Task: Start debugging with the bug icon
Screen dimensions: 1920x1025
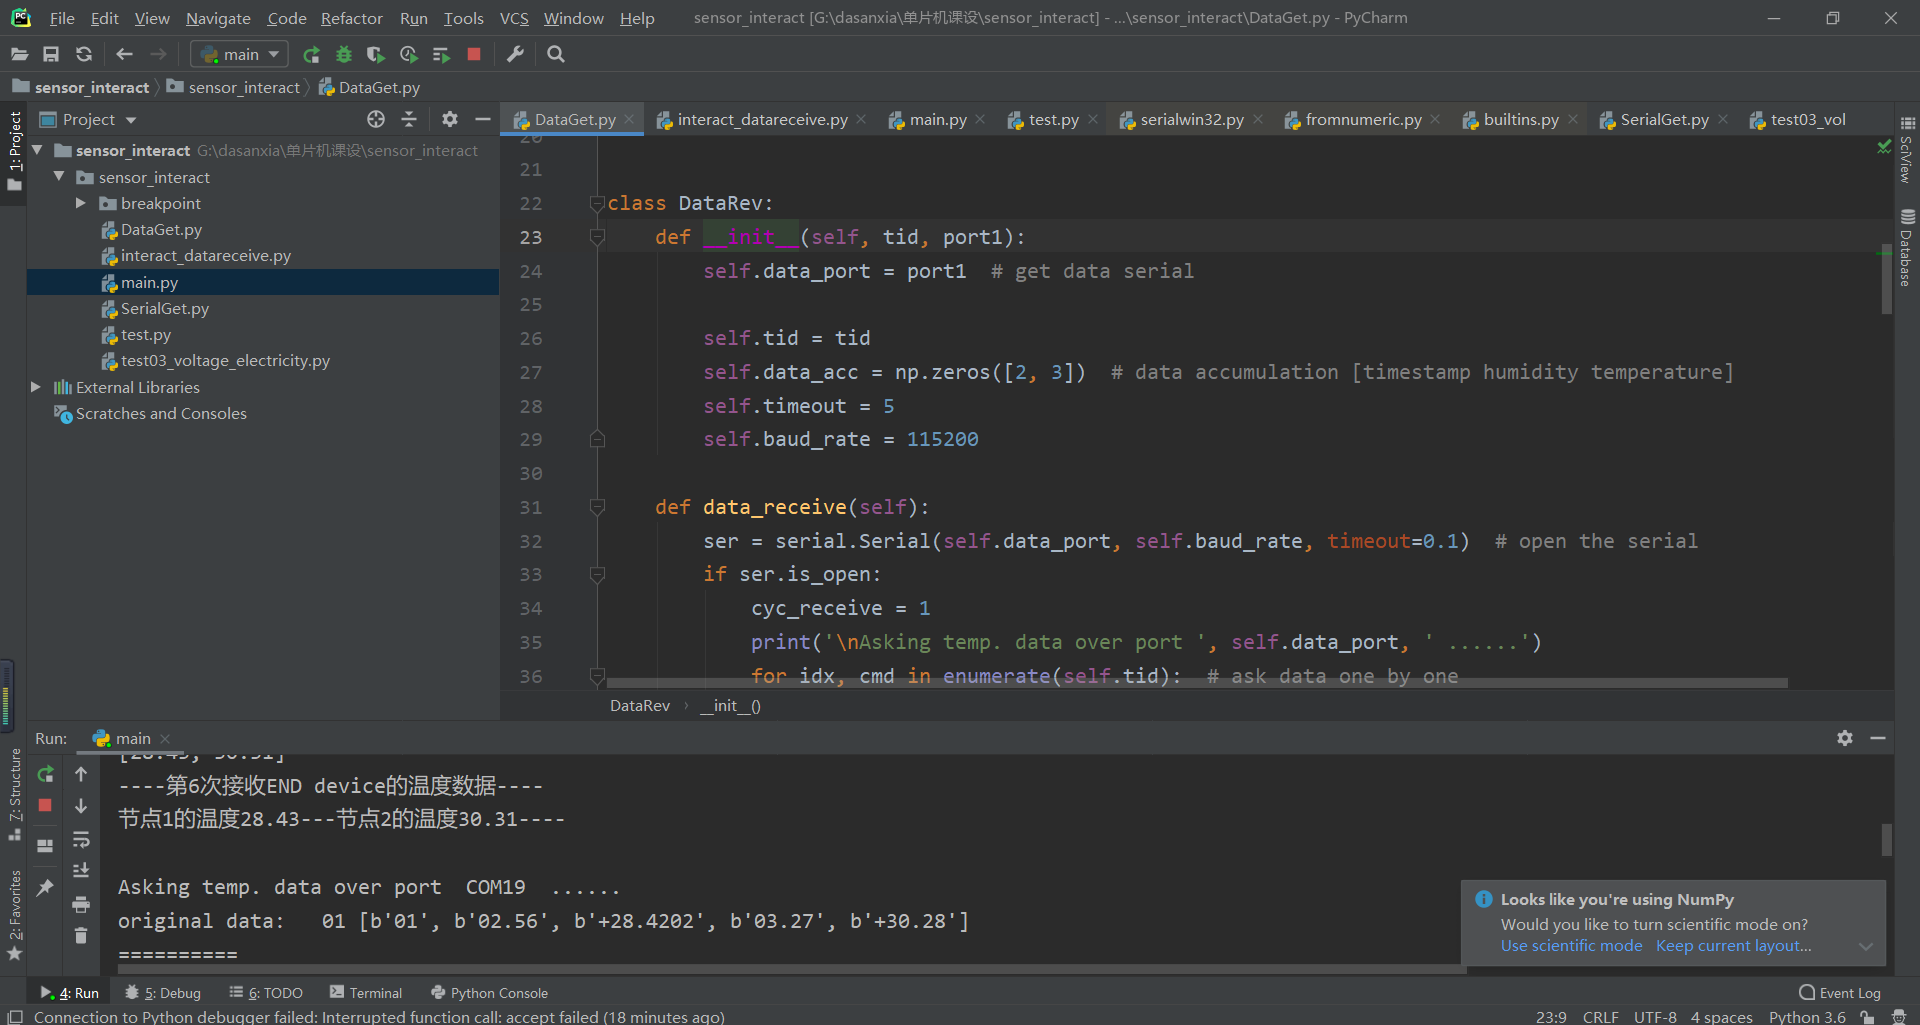Action: pos(344,54)
